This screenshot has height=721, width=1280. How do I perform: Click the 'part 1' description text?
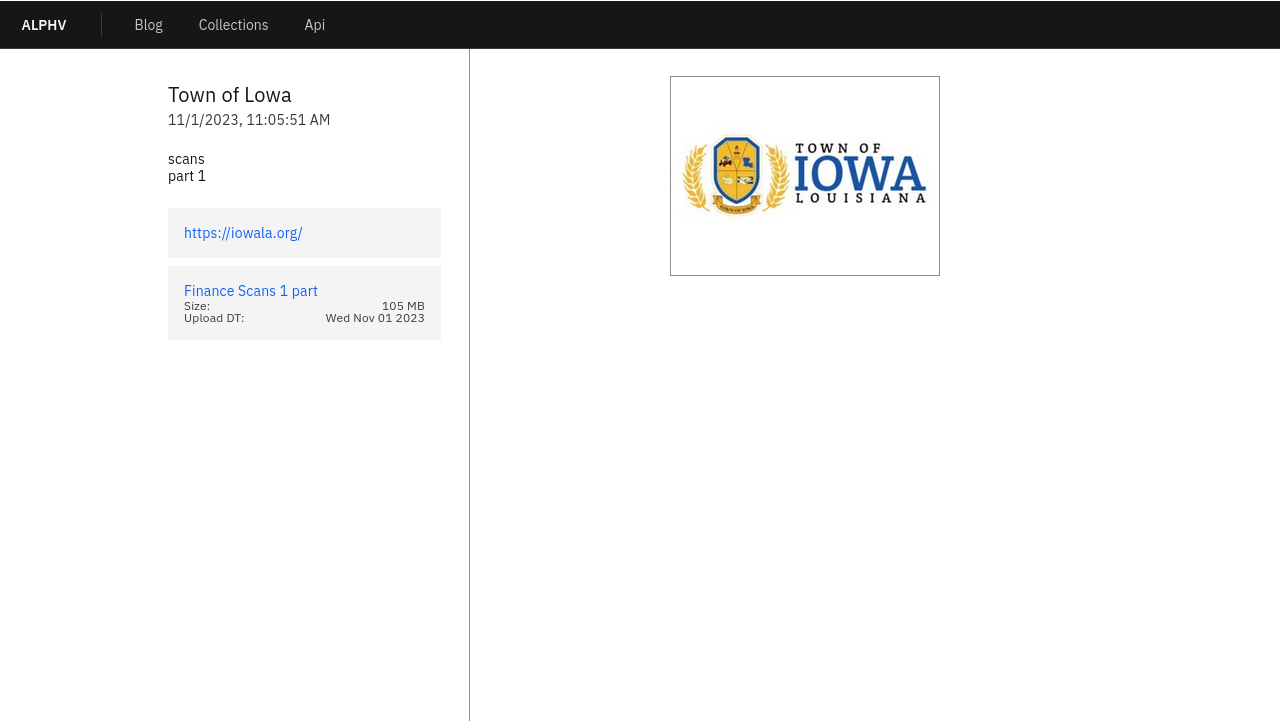[187, 176]
